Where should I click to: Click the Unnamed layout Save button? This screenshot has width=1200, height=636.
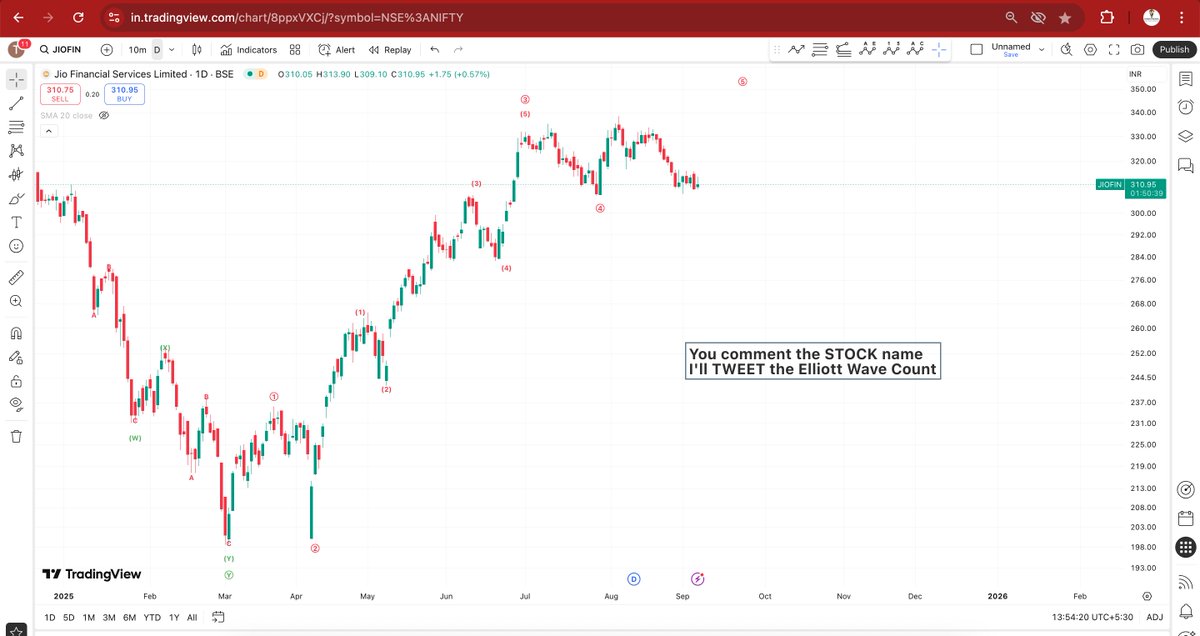(1011, 55)
